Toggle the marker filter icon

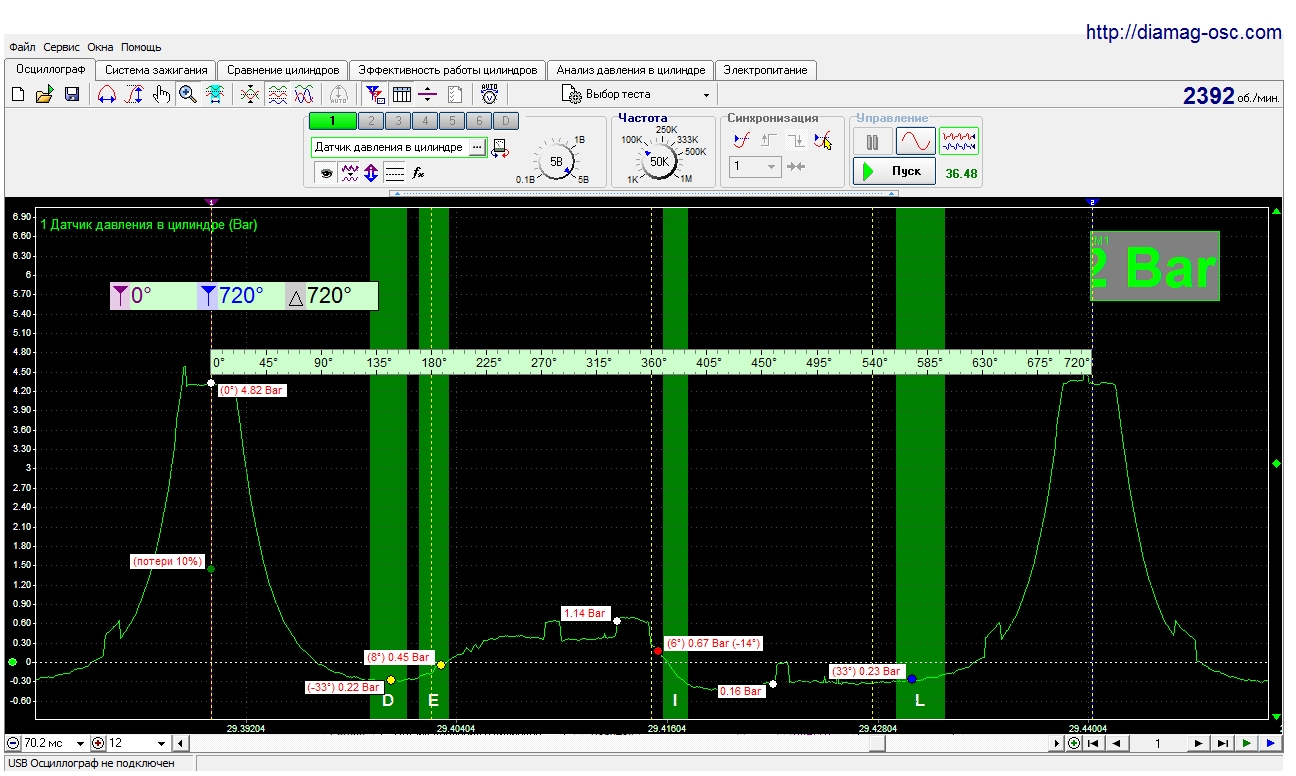375,94
